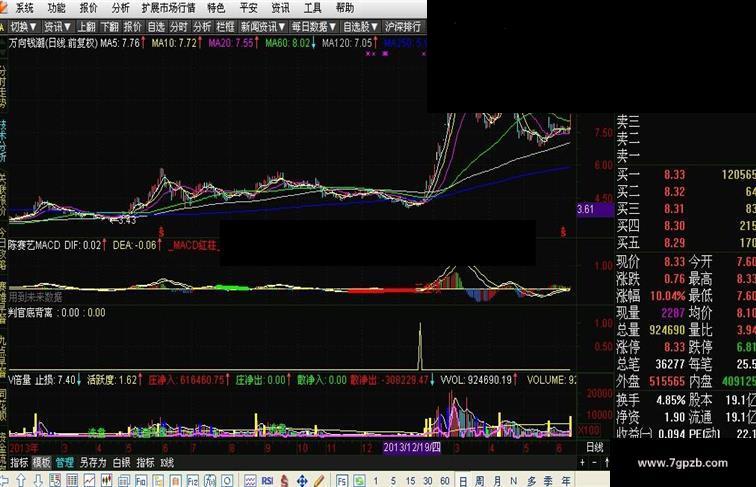Click the circle O toolbar icon
The image size is (756, 487).
tap(227, 480)
